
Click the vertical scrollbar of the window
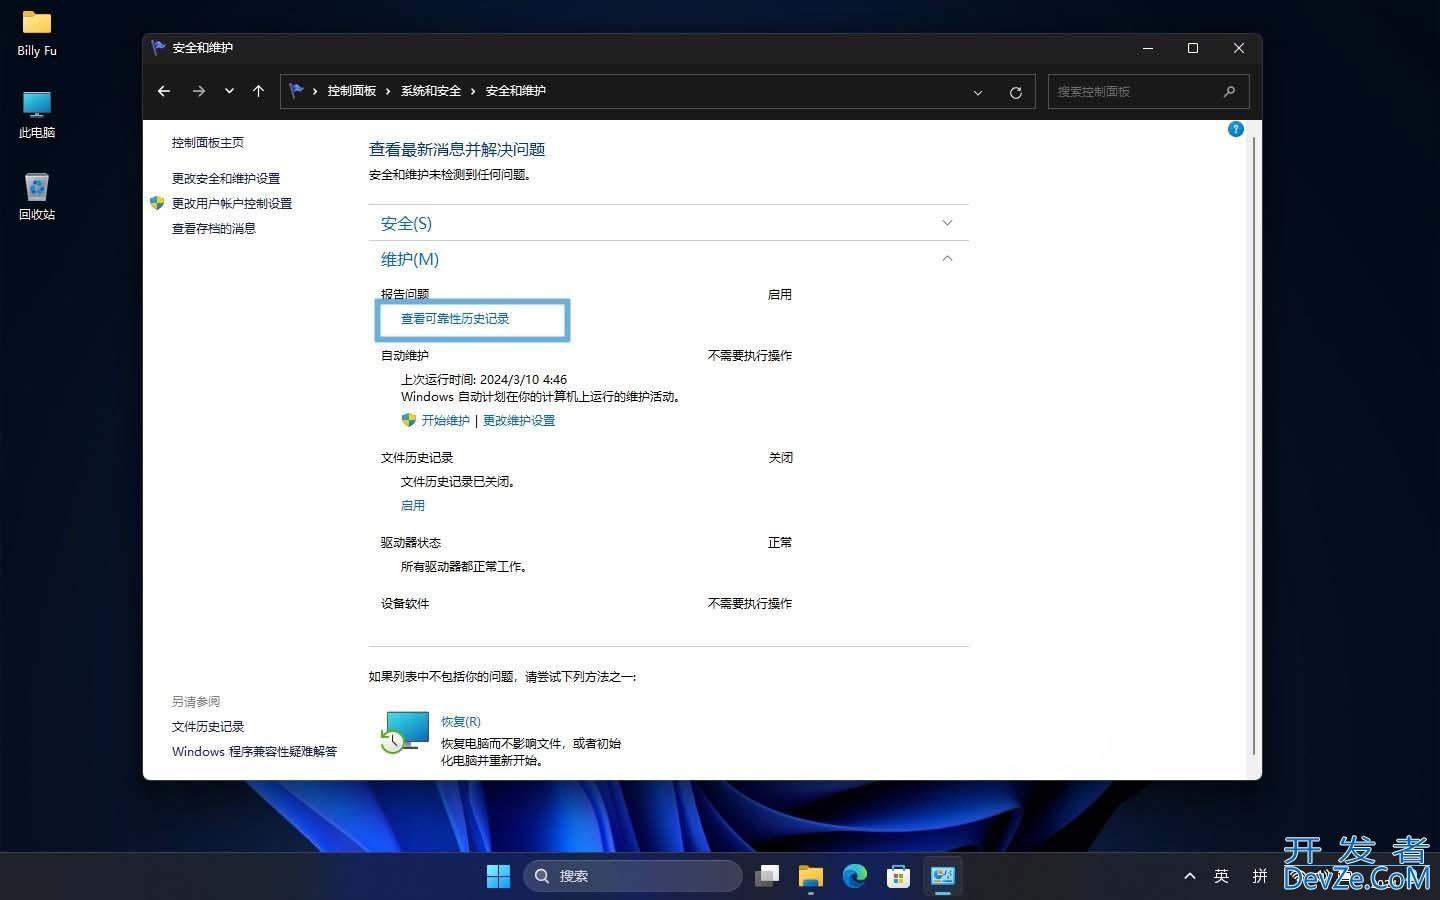tap(1254, 445)
